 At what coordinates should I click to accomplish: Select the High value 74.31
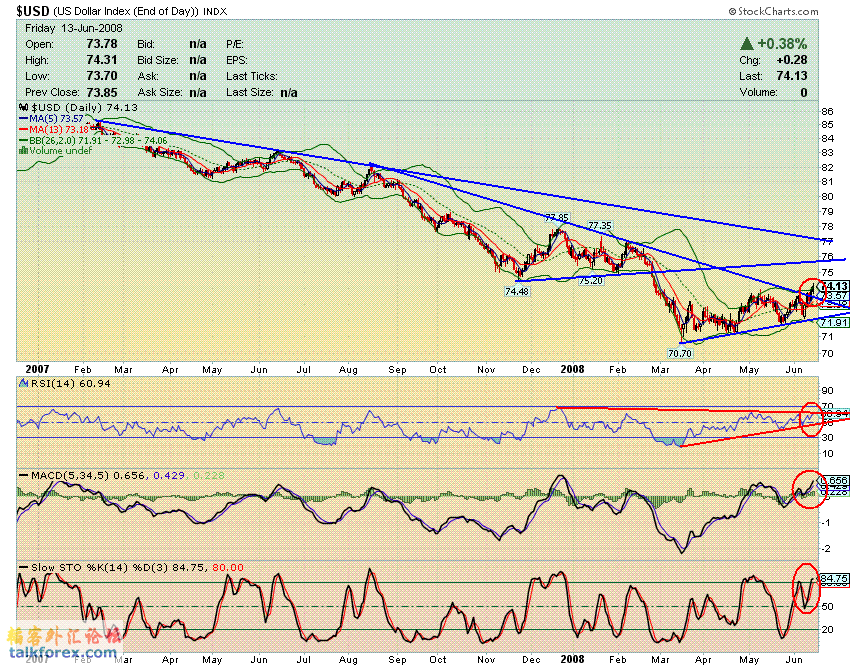(102, 60)
